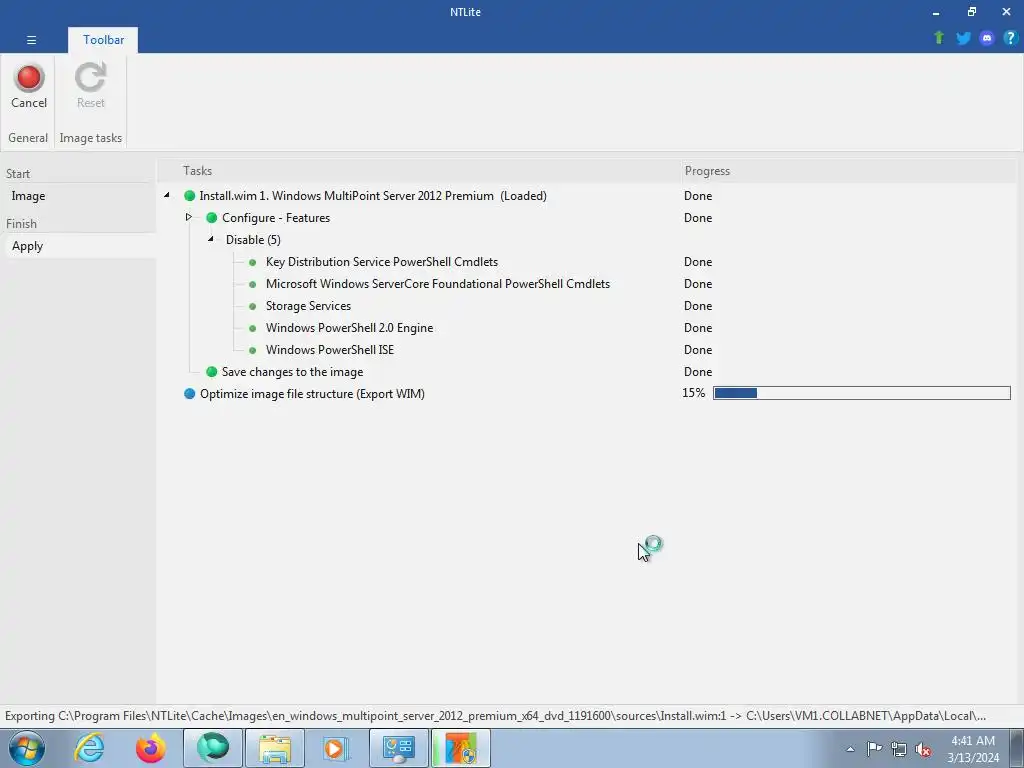Click the muted volume tray icon
The height and width of the screenshot is (768, 1024).
pos(923,749)
